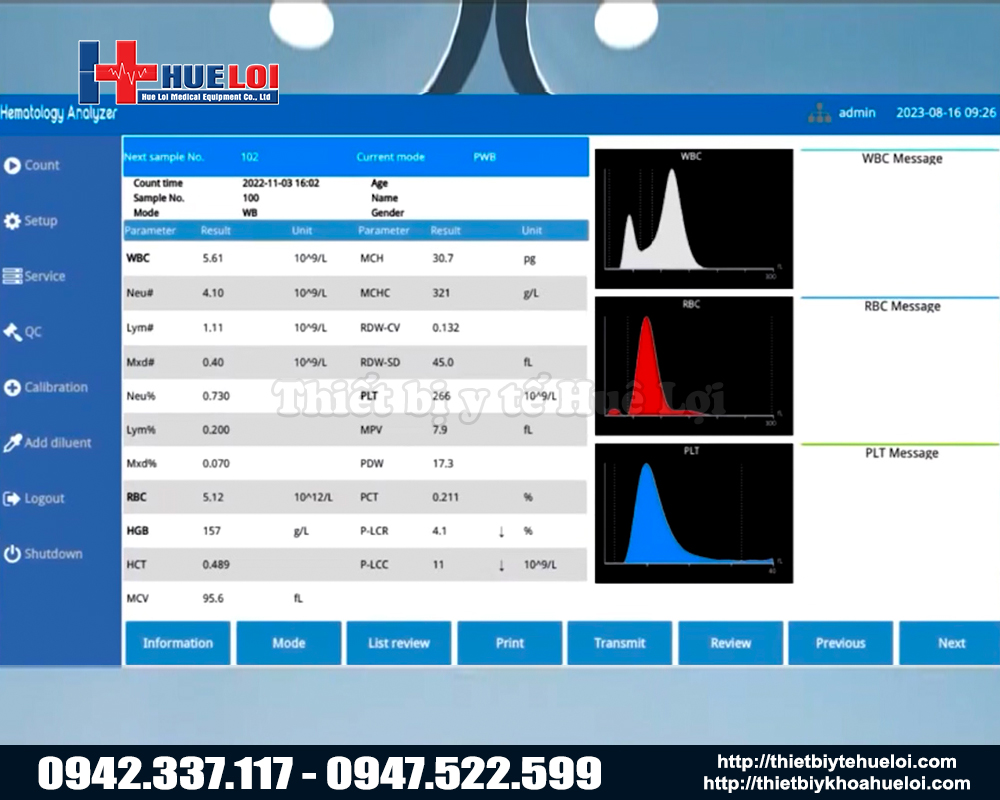
Task: Click the Review button
Action: tap(730, 643)
